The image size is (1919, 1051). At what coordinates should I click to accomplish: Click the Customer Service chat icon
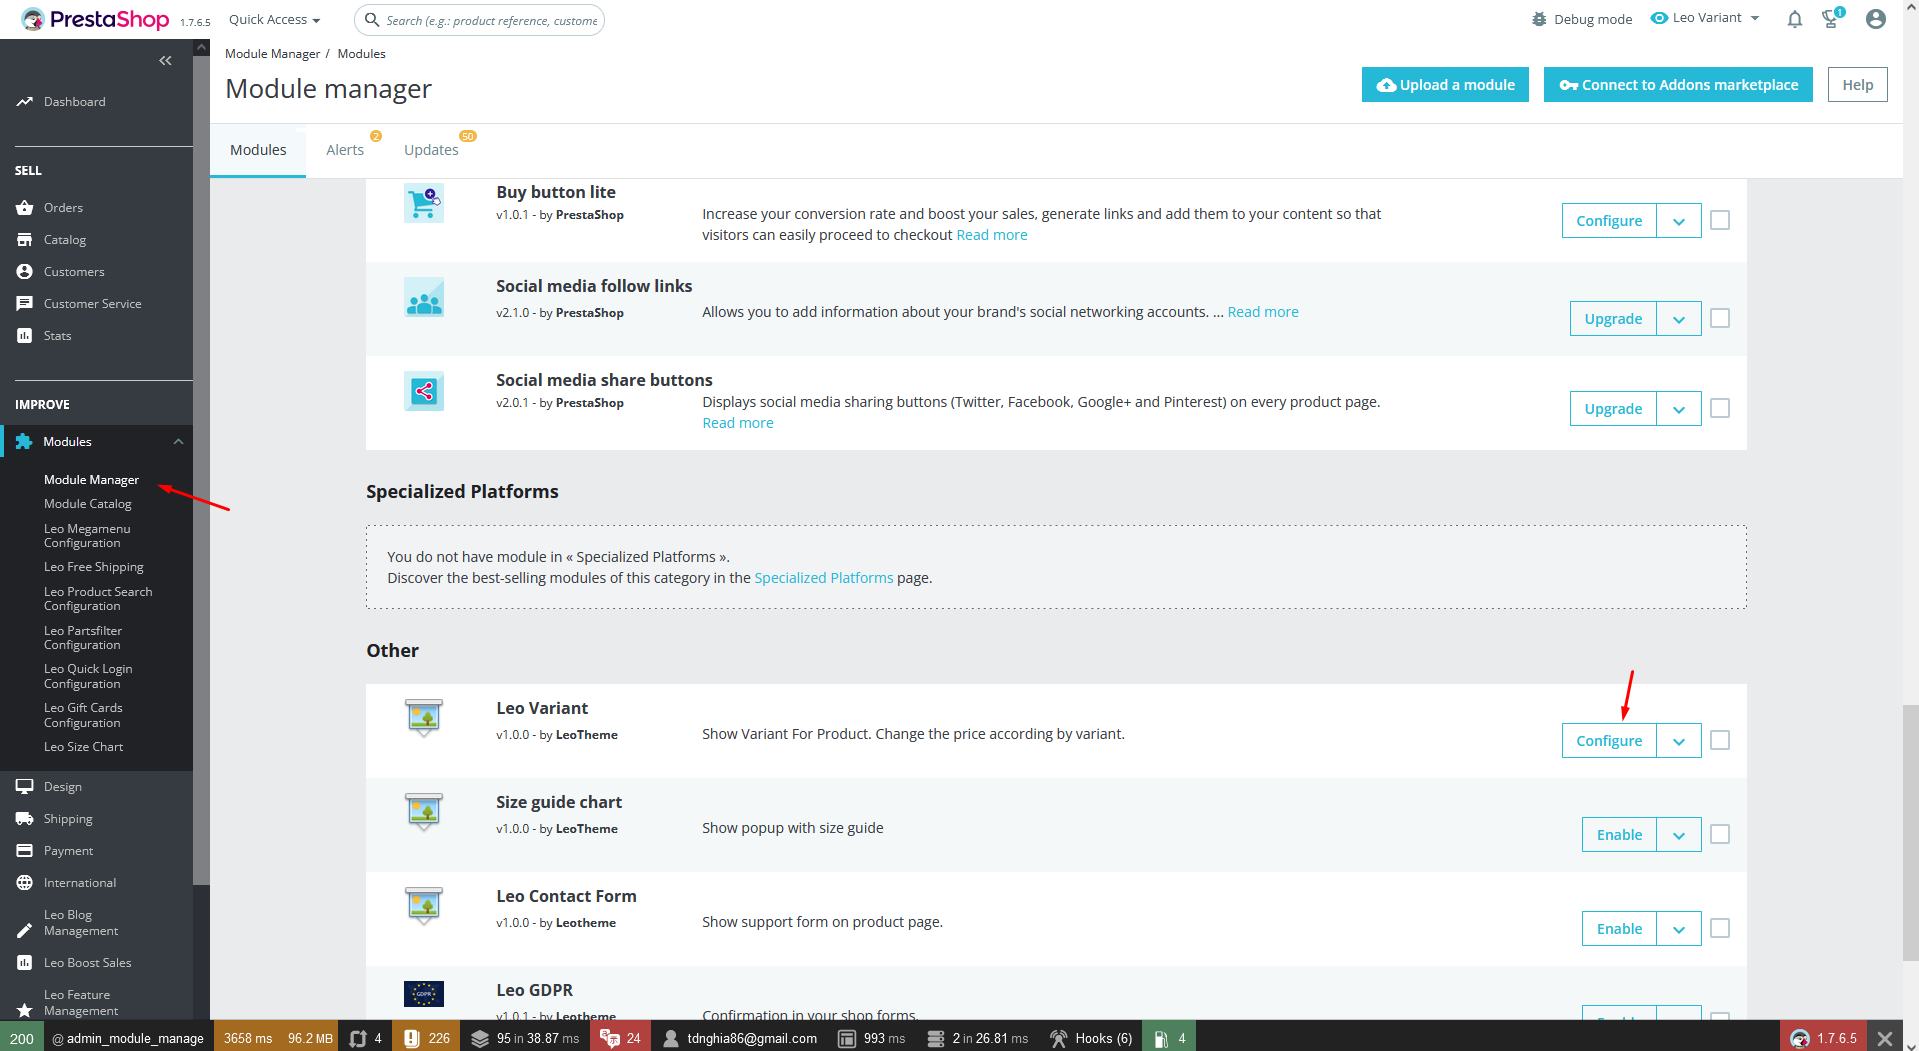pyautogui.click(x=25, y=304)
